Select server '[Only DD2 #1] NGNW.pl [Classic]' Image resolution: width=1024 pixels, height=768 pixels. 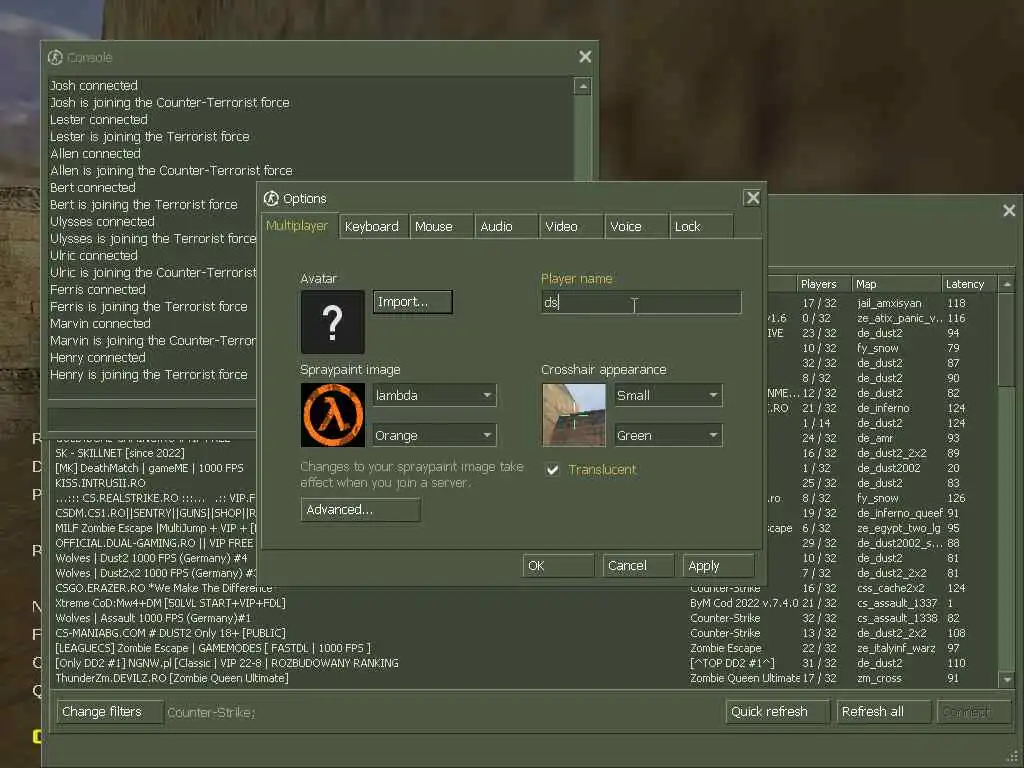[x=227, y=664]
